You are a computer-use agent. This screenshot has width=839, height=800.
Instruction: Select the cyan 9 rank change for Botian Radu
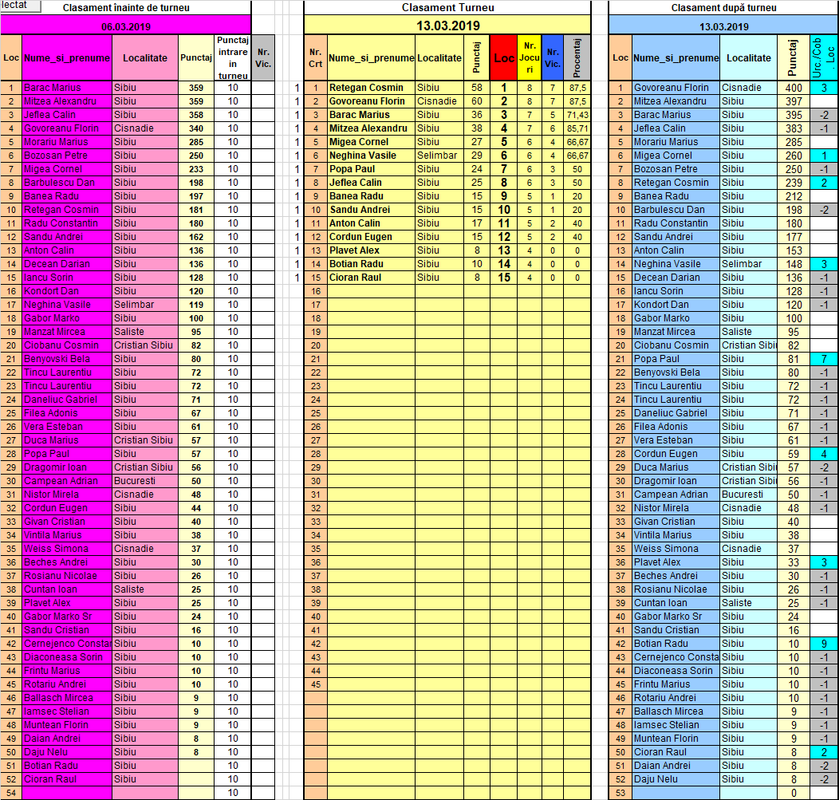click(824, 644)
